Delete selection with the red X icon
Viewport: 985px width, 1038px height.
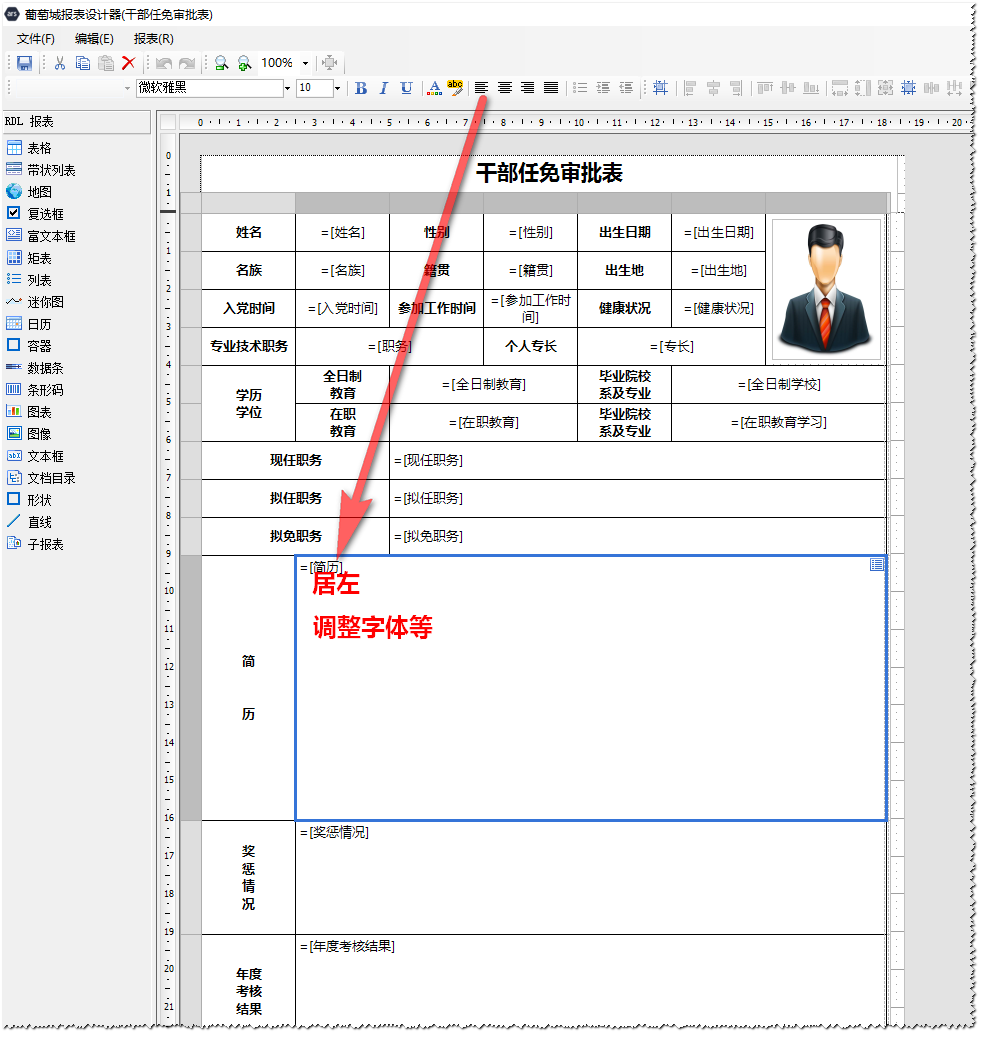pos(128,64)
